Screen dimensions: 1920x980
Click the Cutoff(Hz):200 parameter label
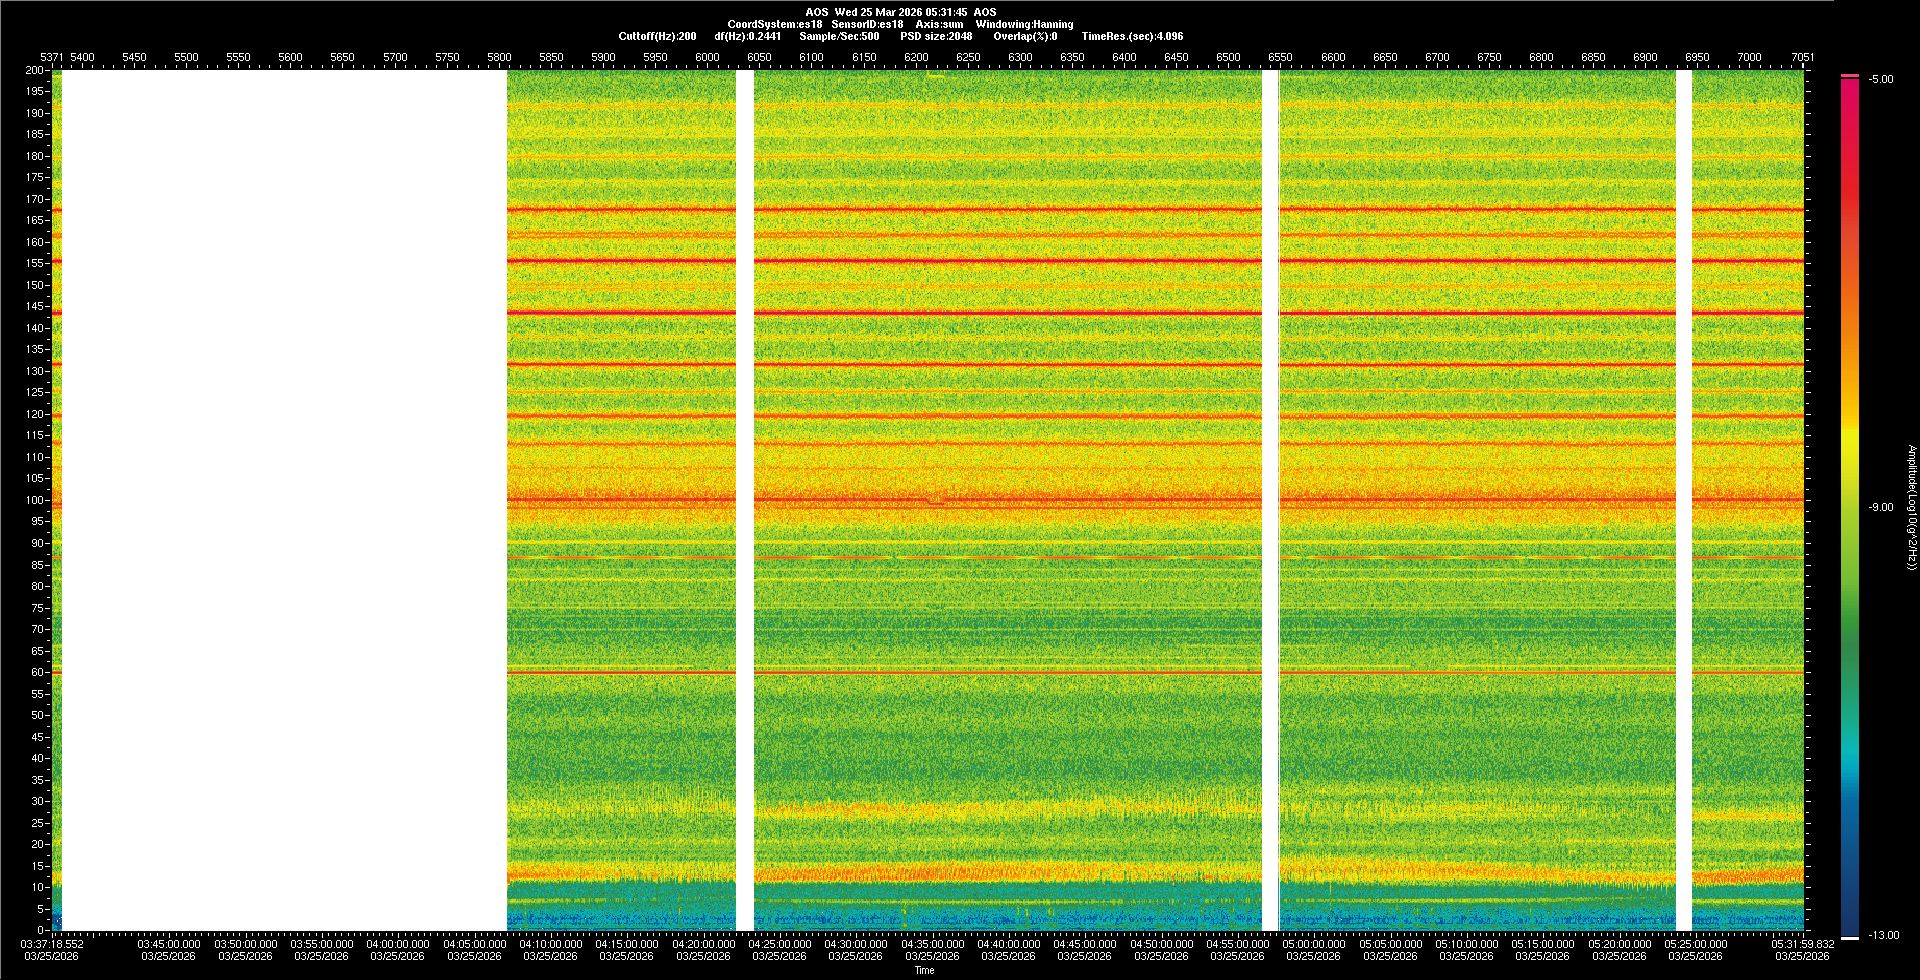pyautogui.click(x=657, y=36)
